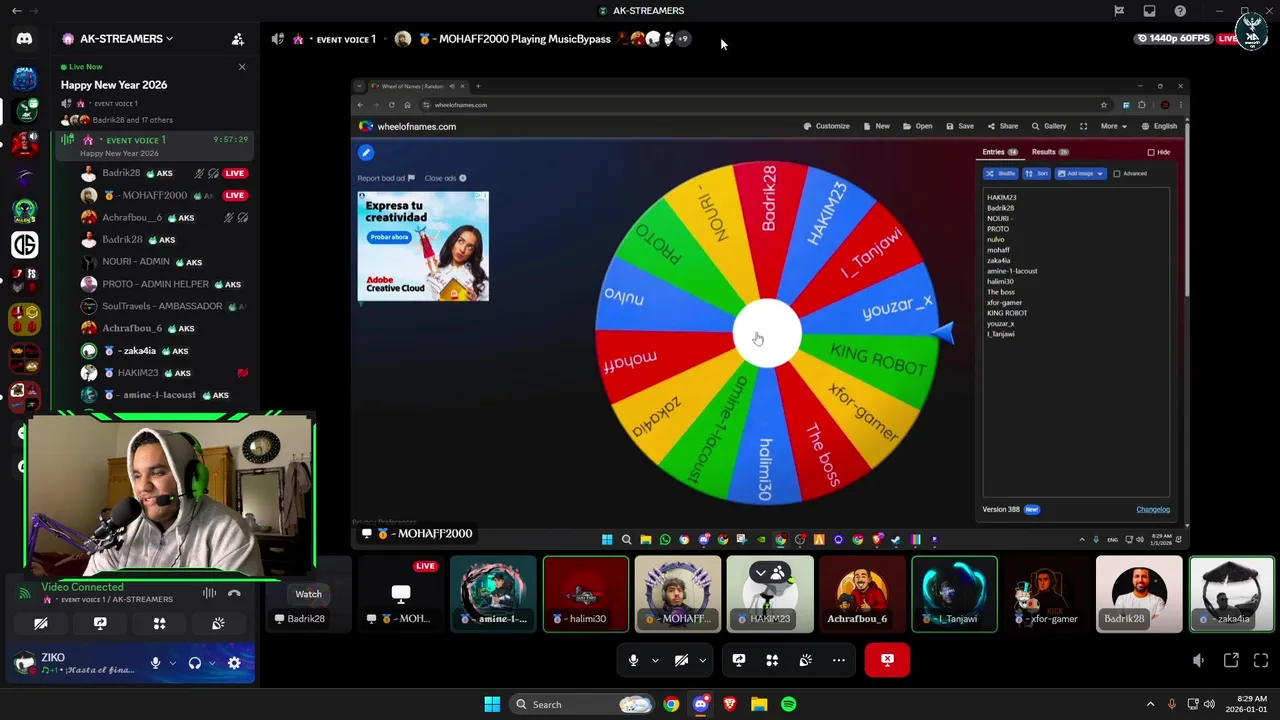The image size is (1280, 720).
Task: Switch to the Entries tab
Action: (999, 152)
